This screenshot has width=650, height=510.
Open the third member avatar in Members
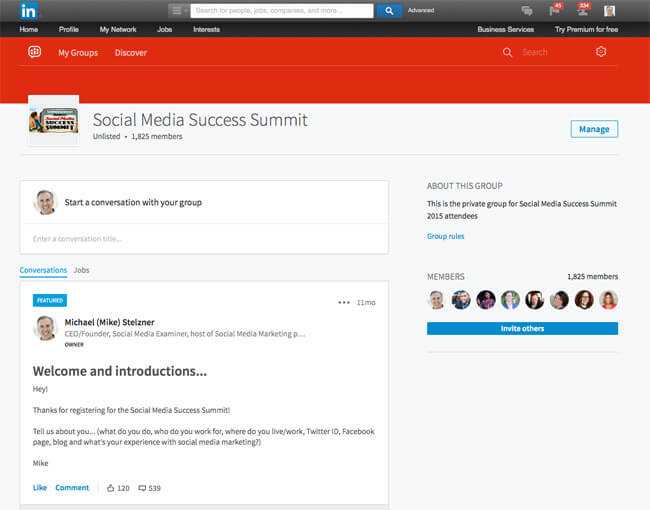click(x=486, y=300)
